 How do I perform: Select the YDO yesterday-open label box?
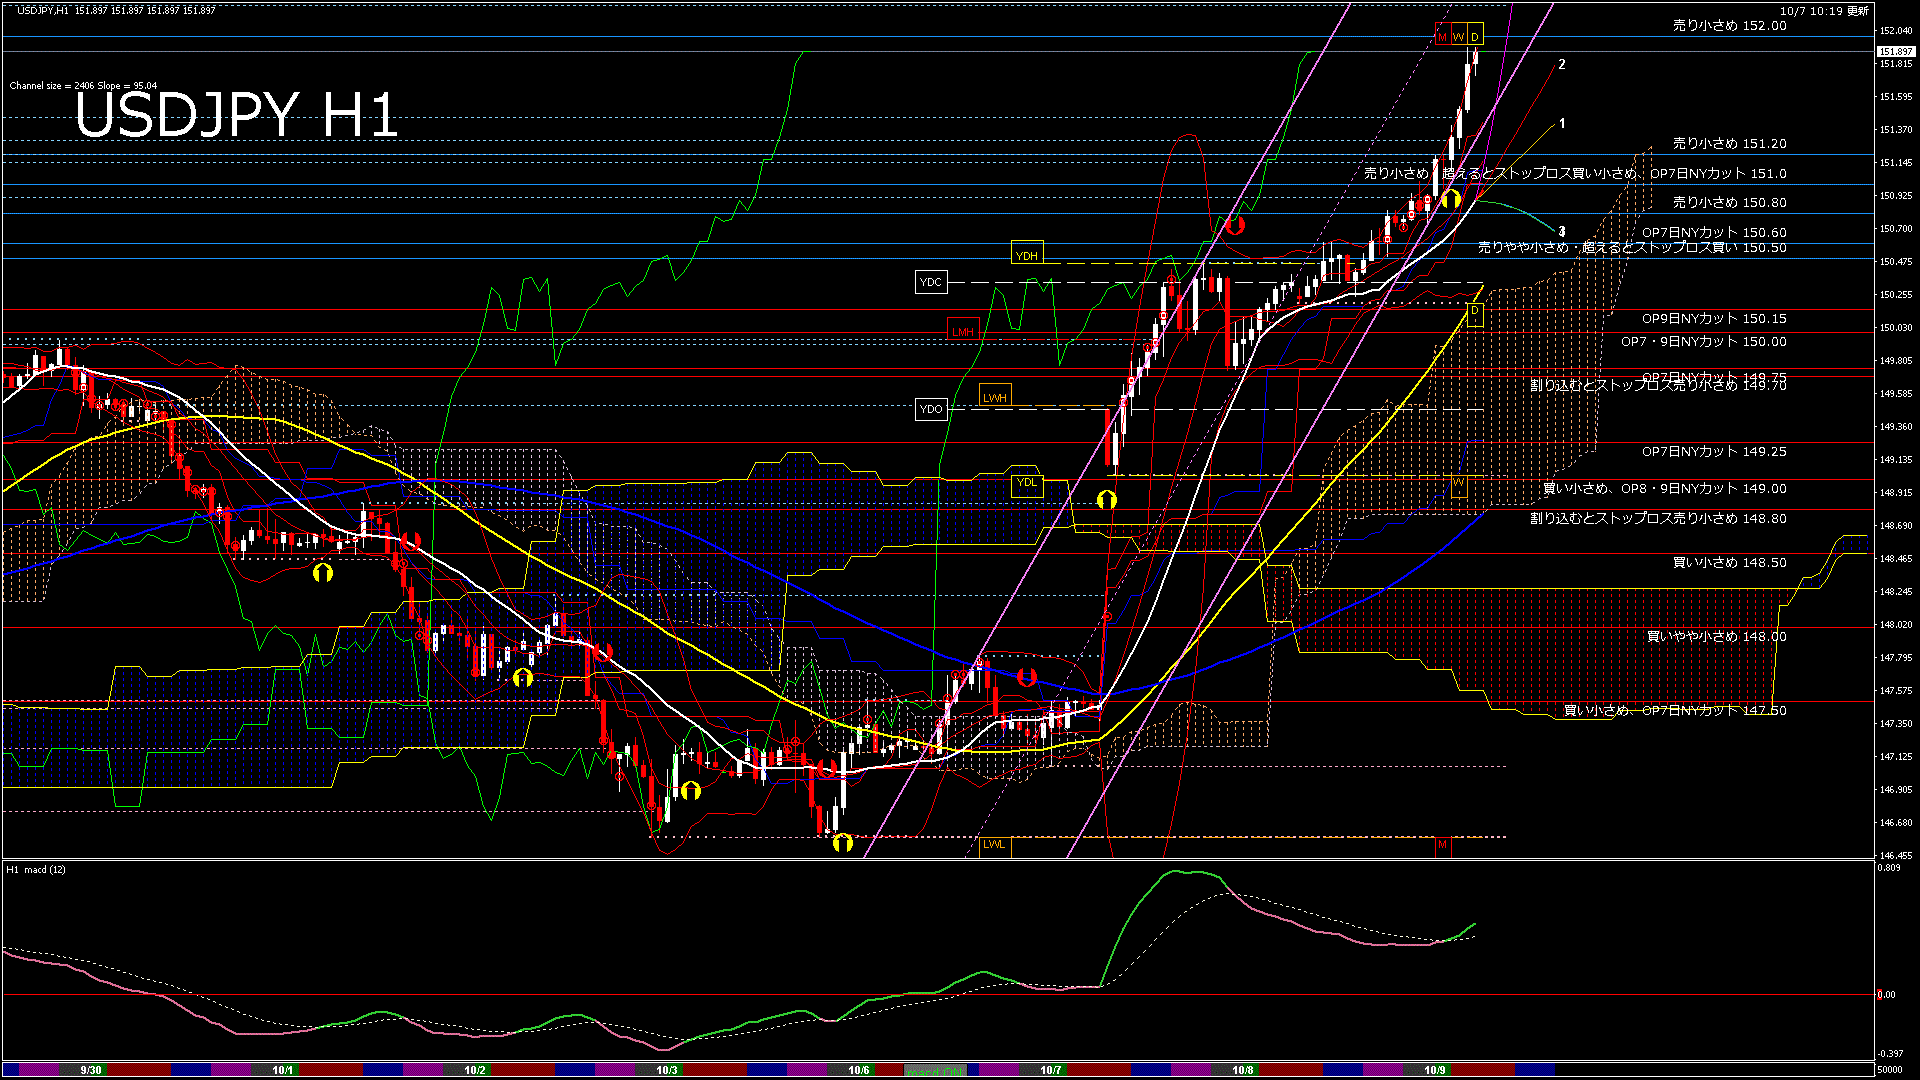tap(931, 409)
